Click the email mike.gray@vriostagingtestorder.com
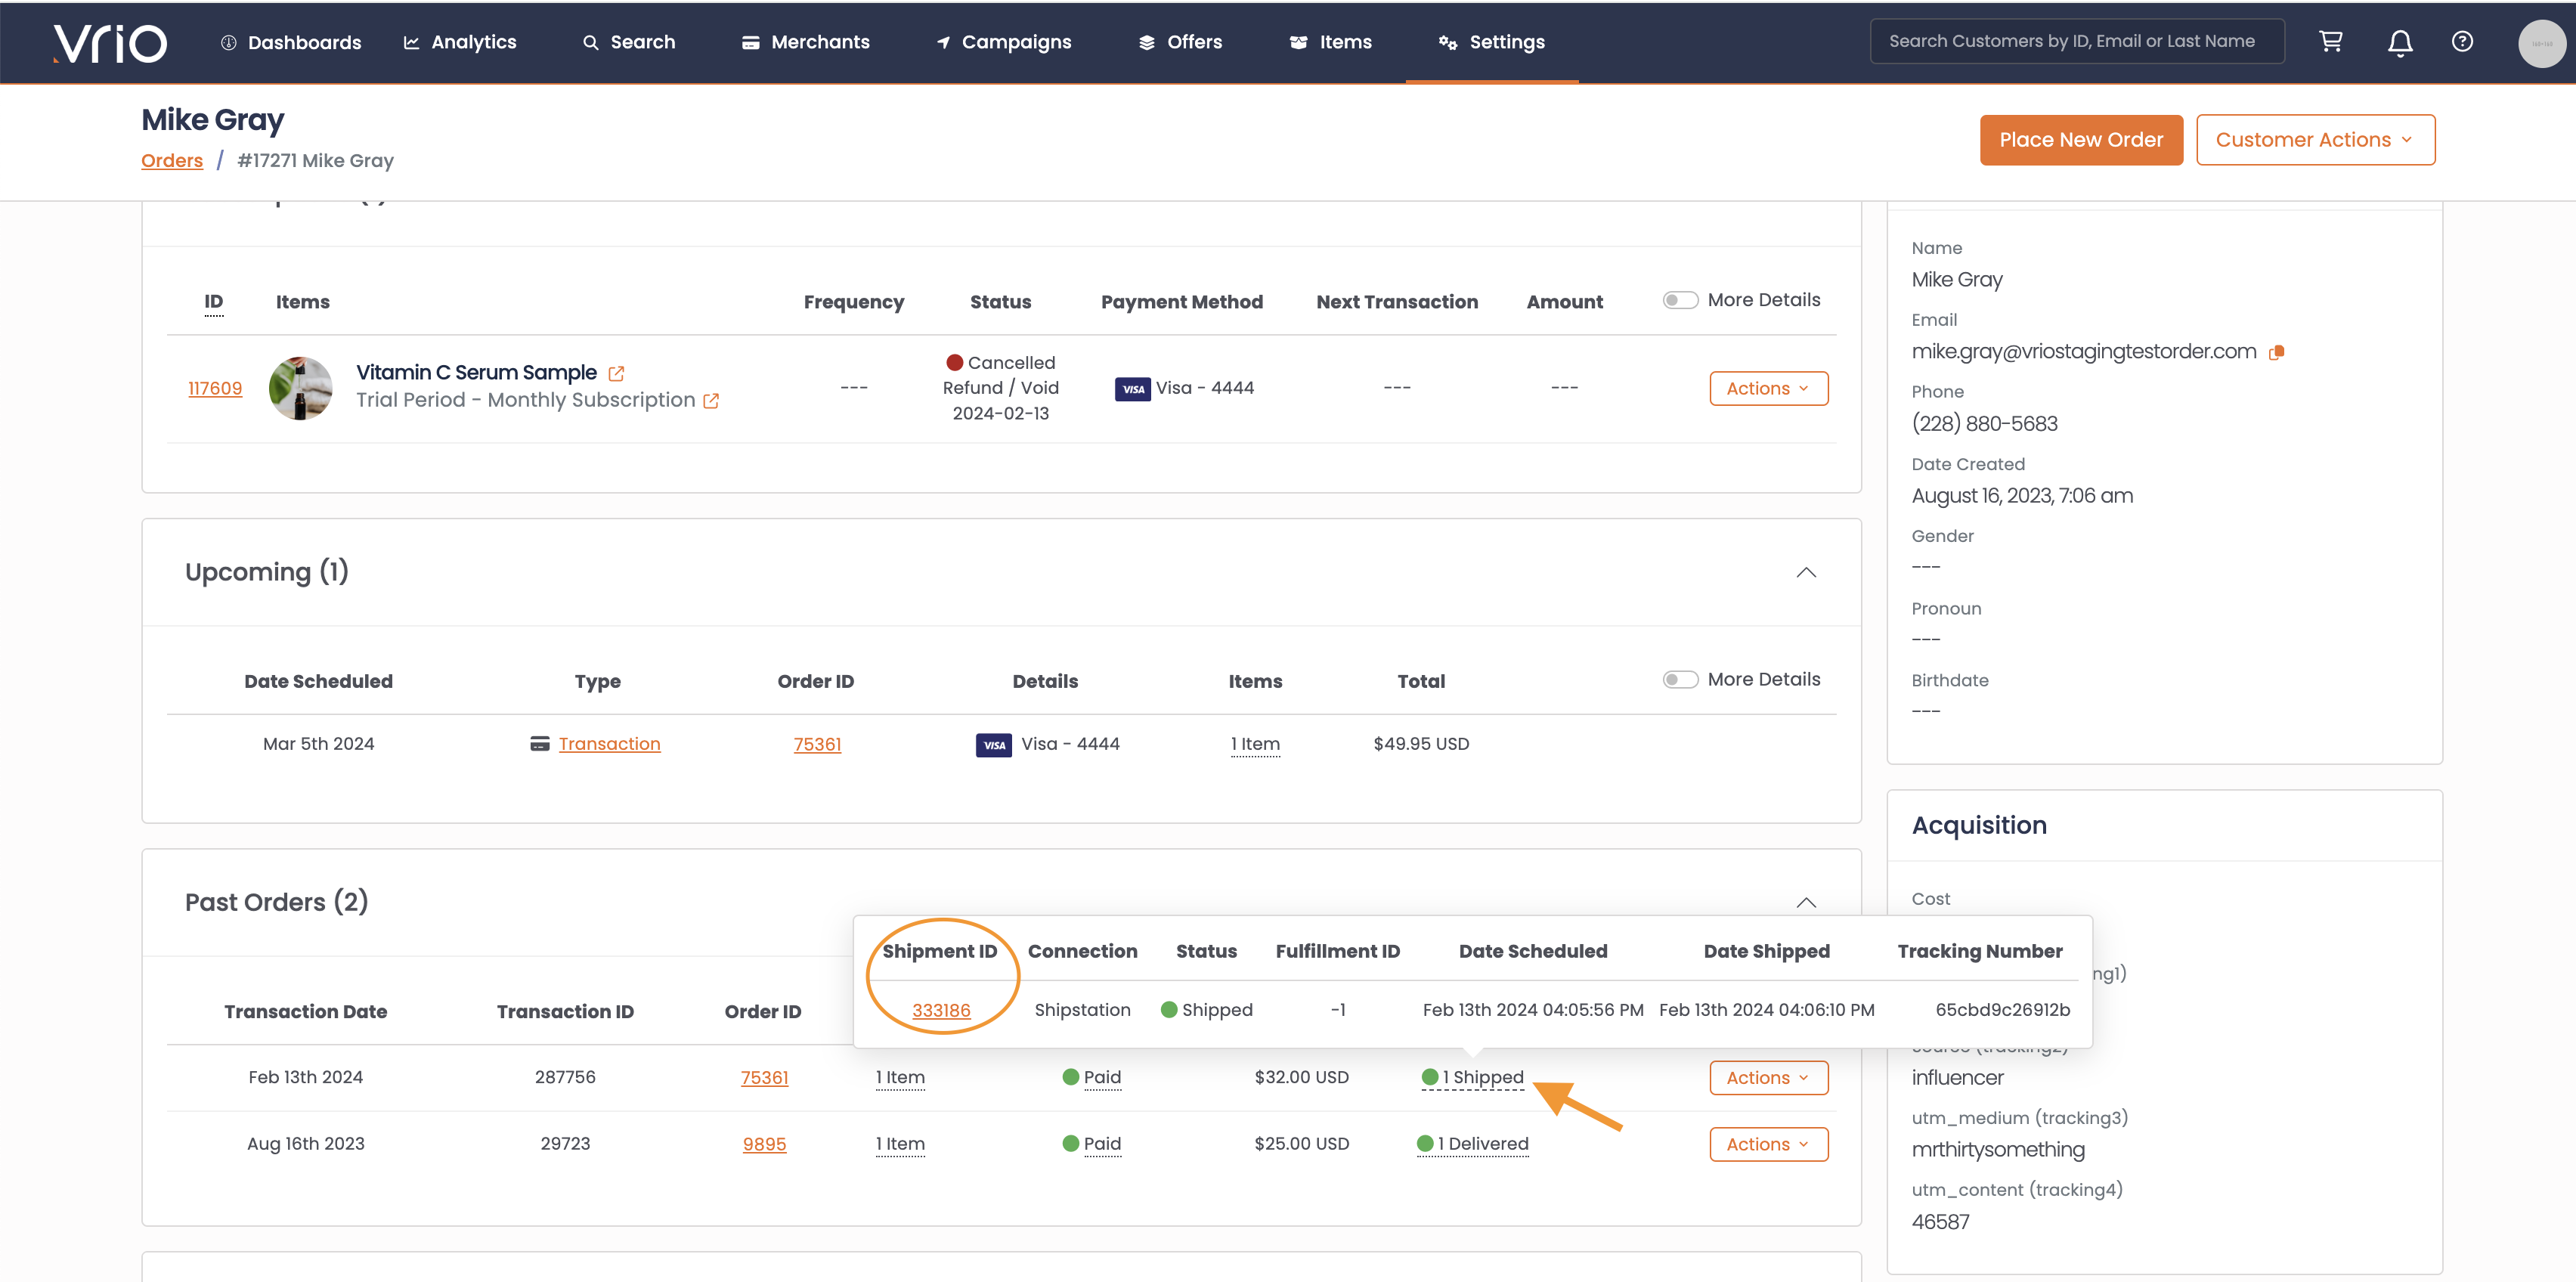2576x1282 pixels. (2084, 352)
